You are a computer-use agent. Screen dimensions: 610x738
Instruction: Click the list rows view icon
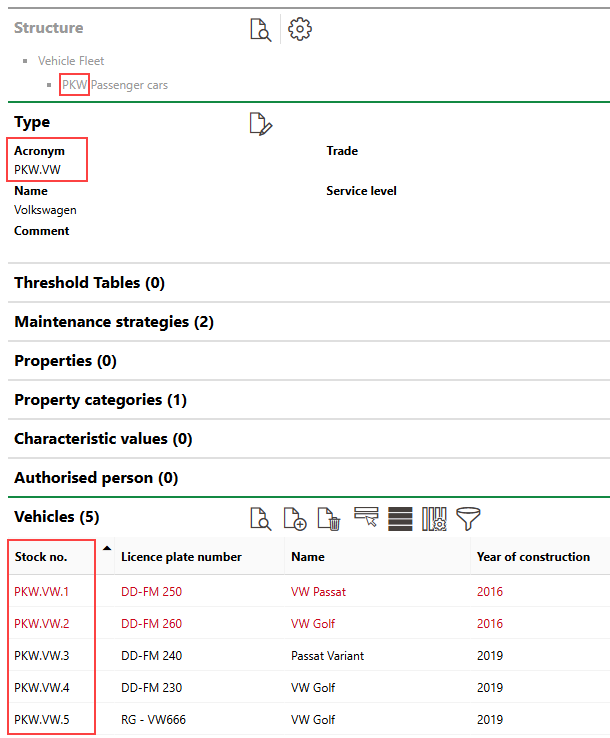[x=400, y=518]
